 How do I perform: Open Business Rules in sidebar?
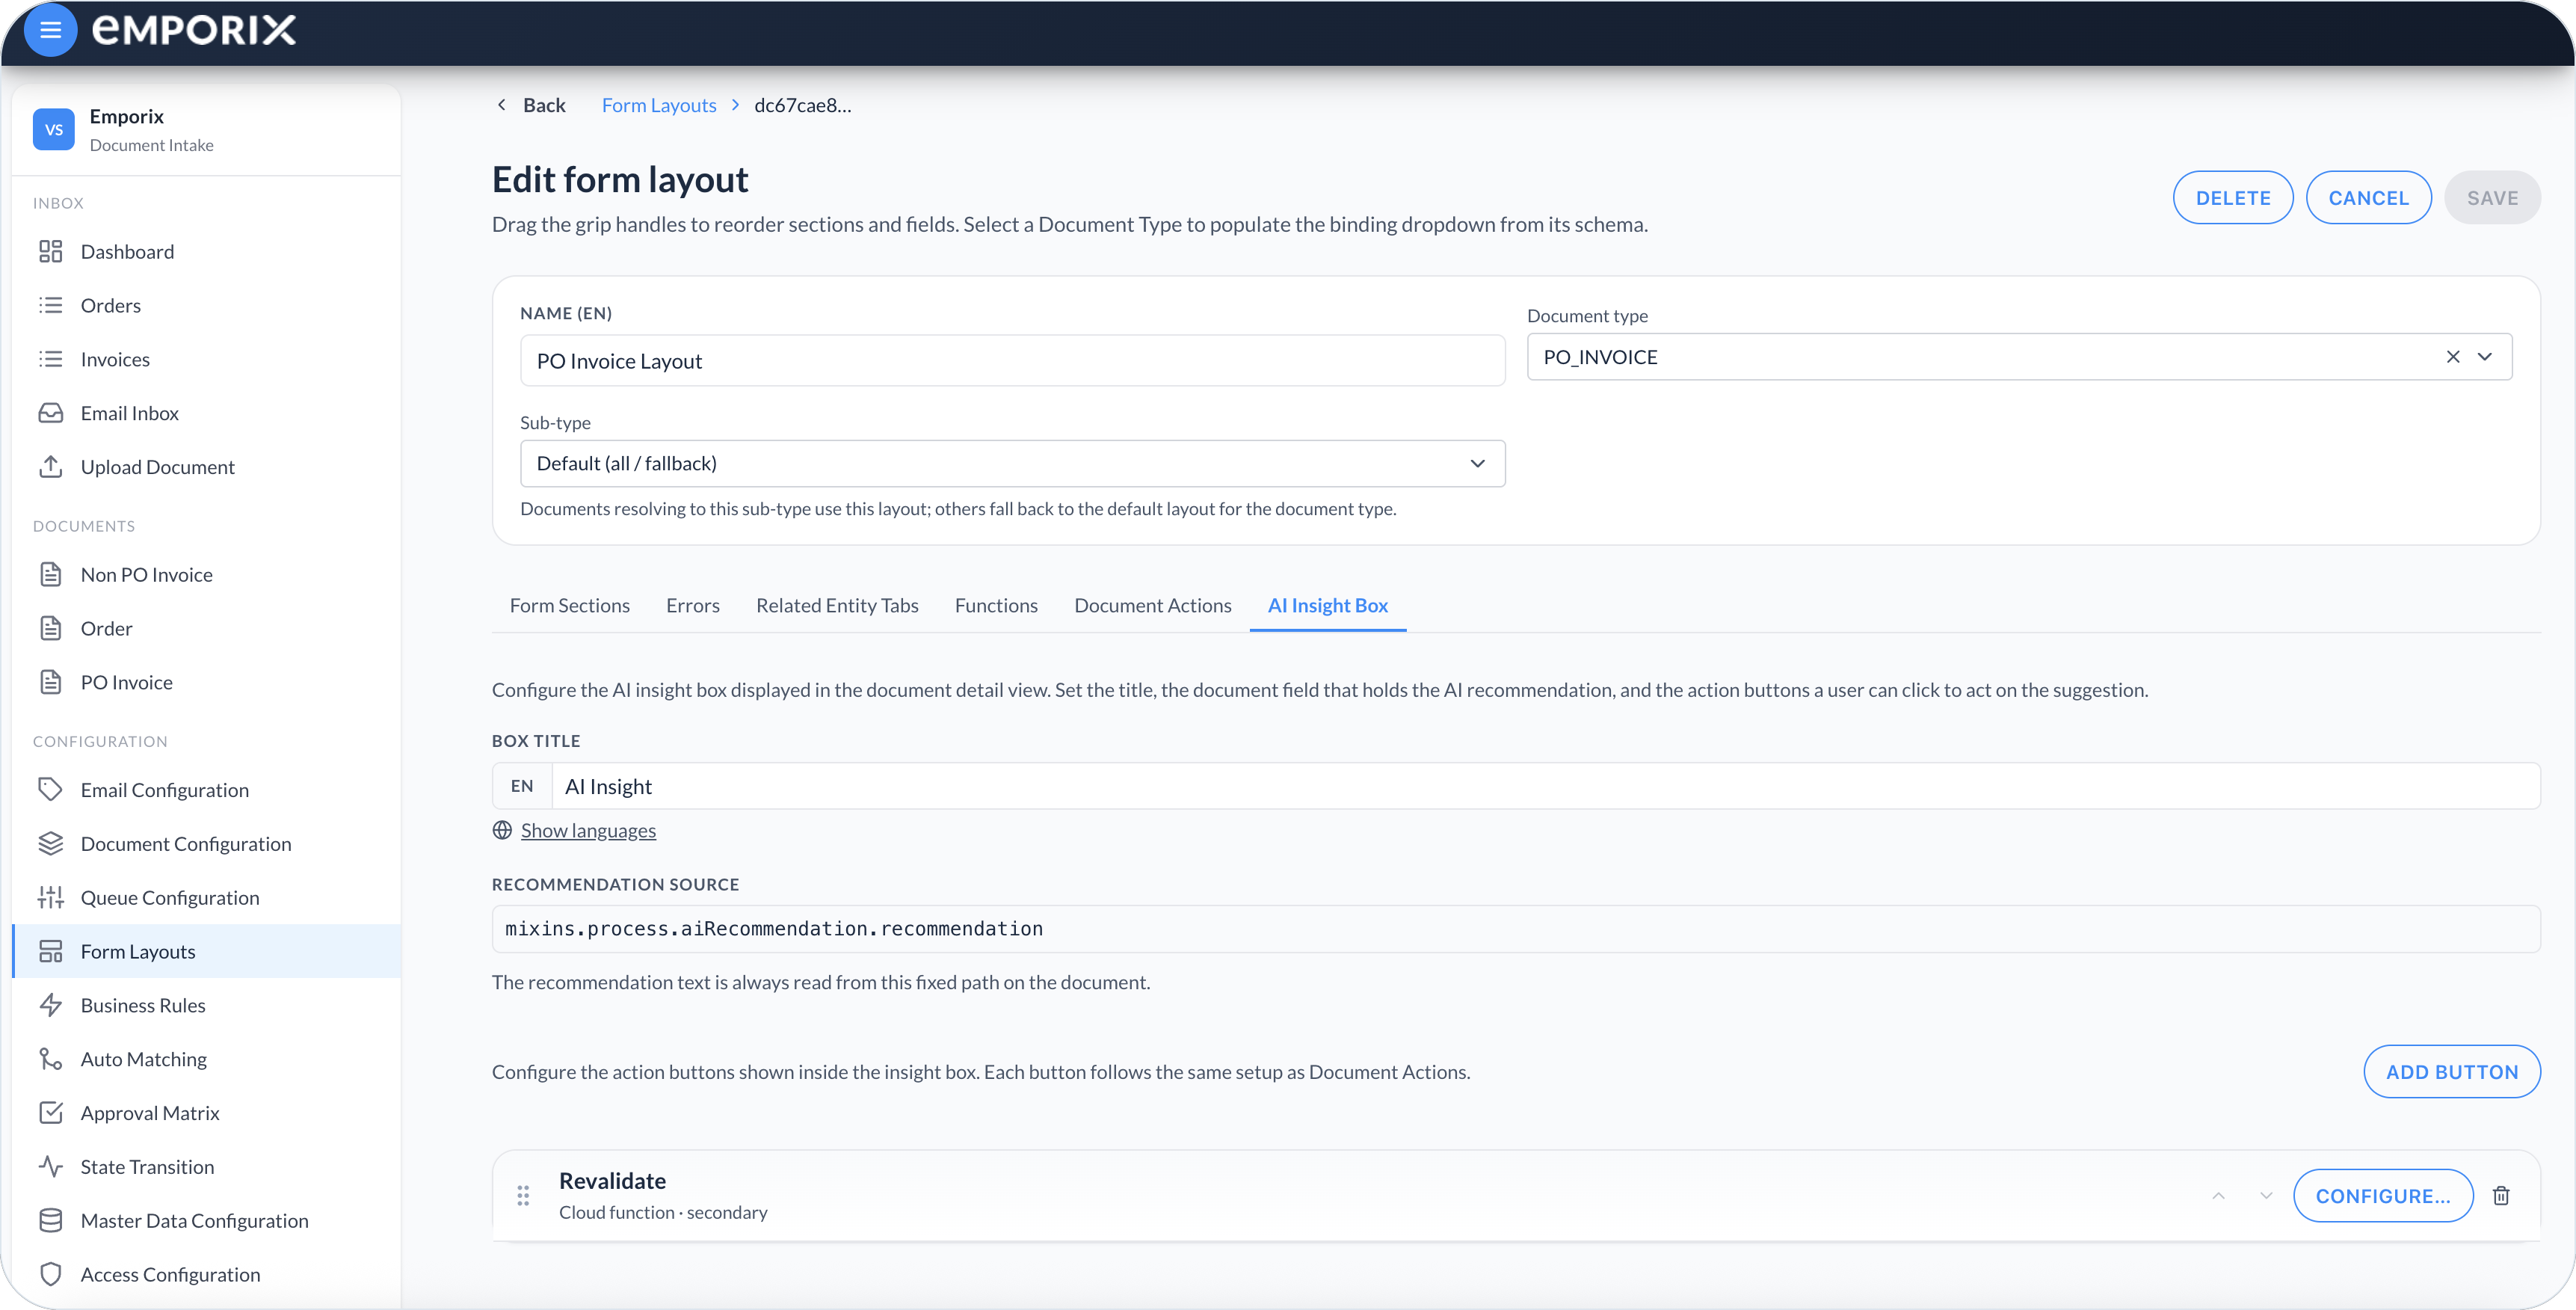(x=207, y=1005)
